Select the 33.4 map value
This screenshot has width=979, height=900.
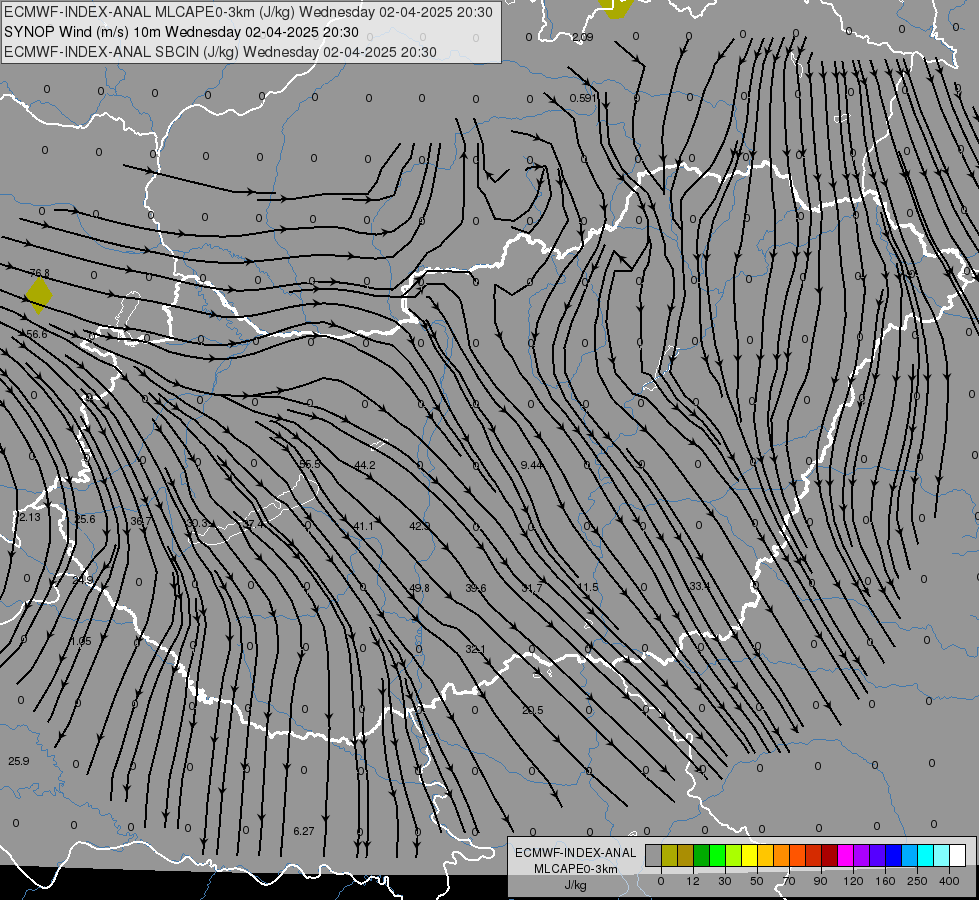(700, 586)
